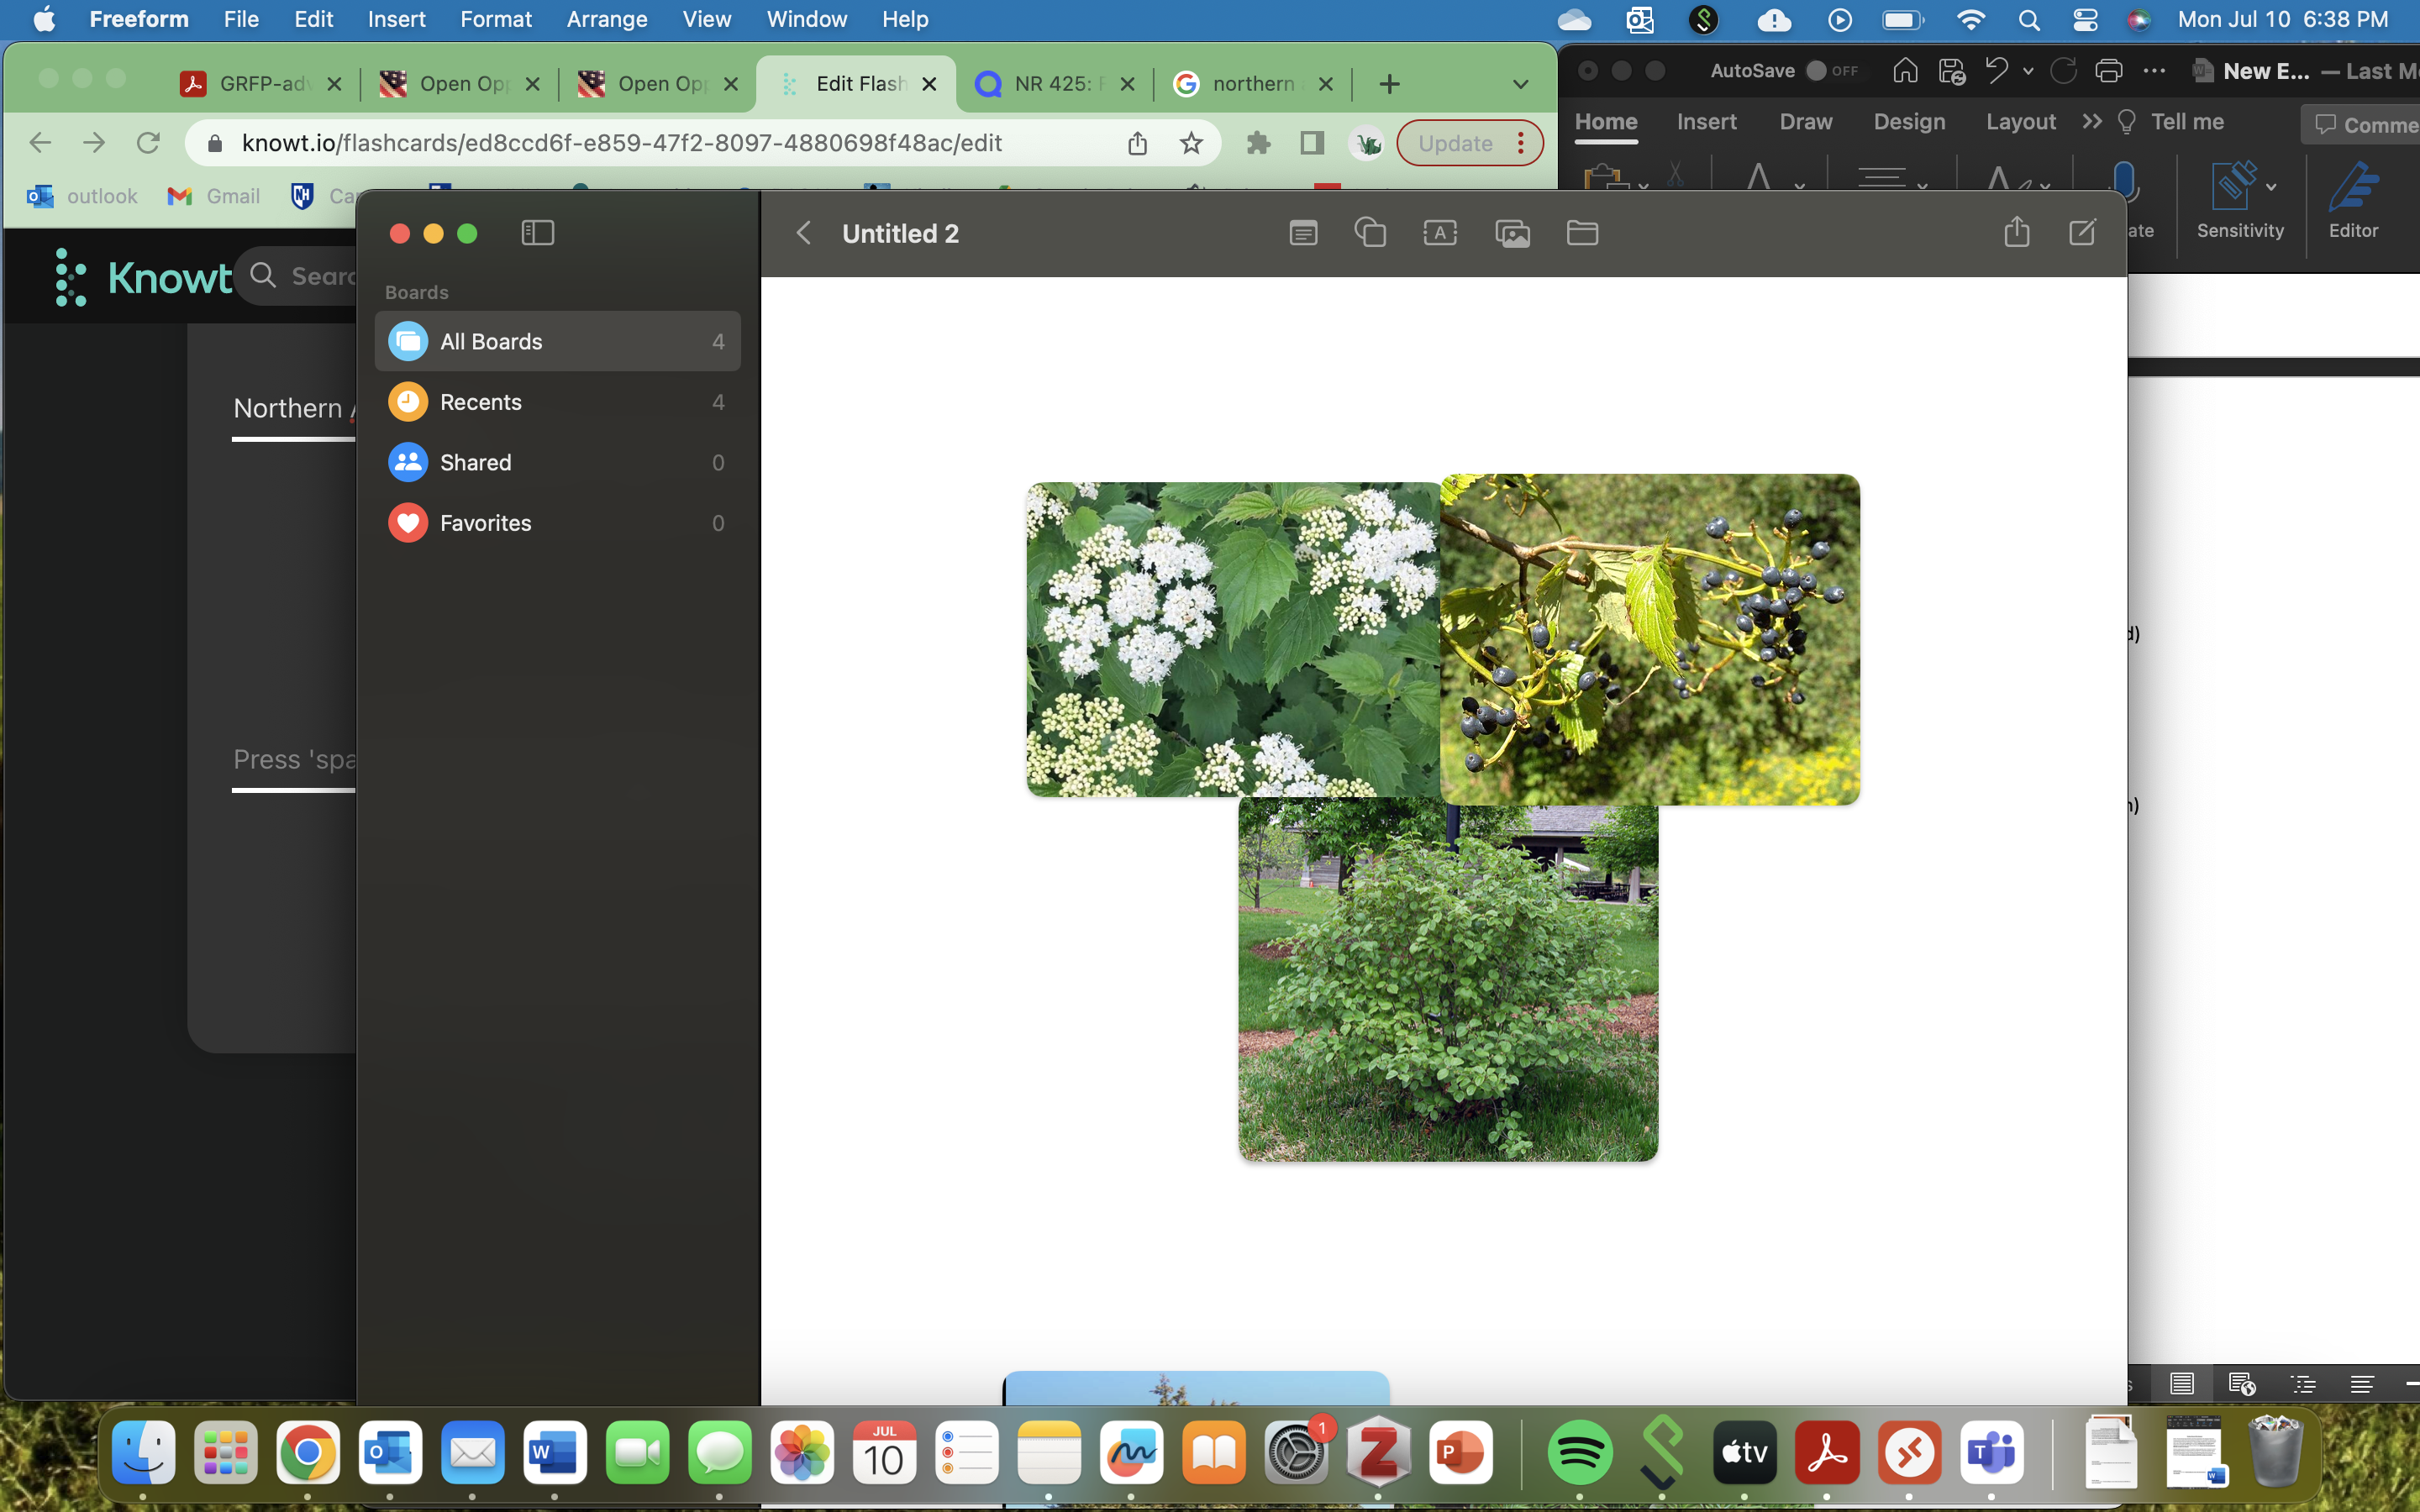
Task: Open the View menu
Action: point(707,19)
